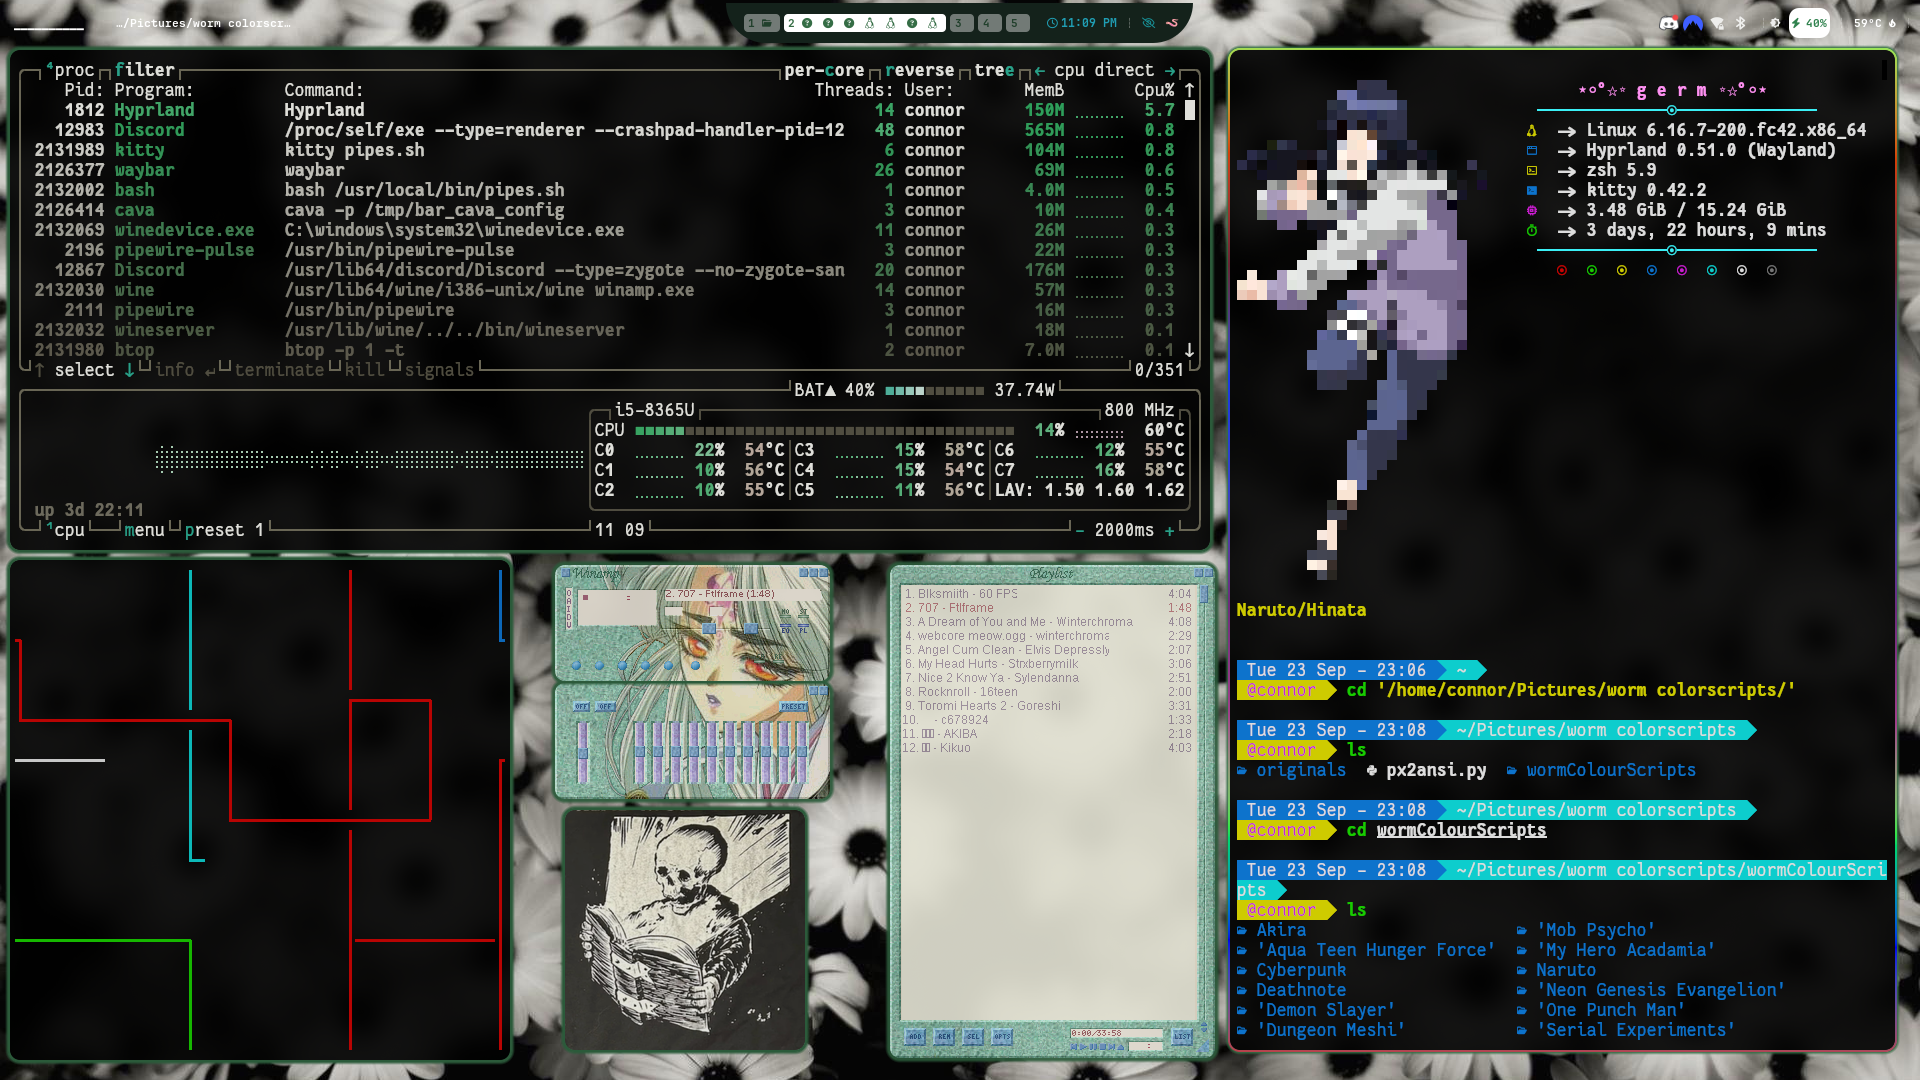Image resolution: width=1920 pixels, height=1080 pixels.
Task: Toggle the EQ window button in Winamp
Action: tap(785, 629)
